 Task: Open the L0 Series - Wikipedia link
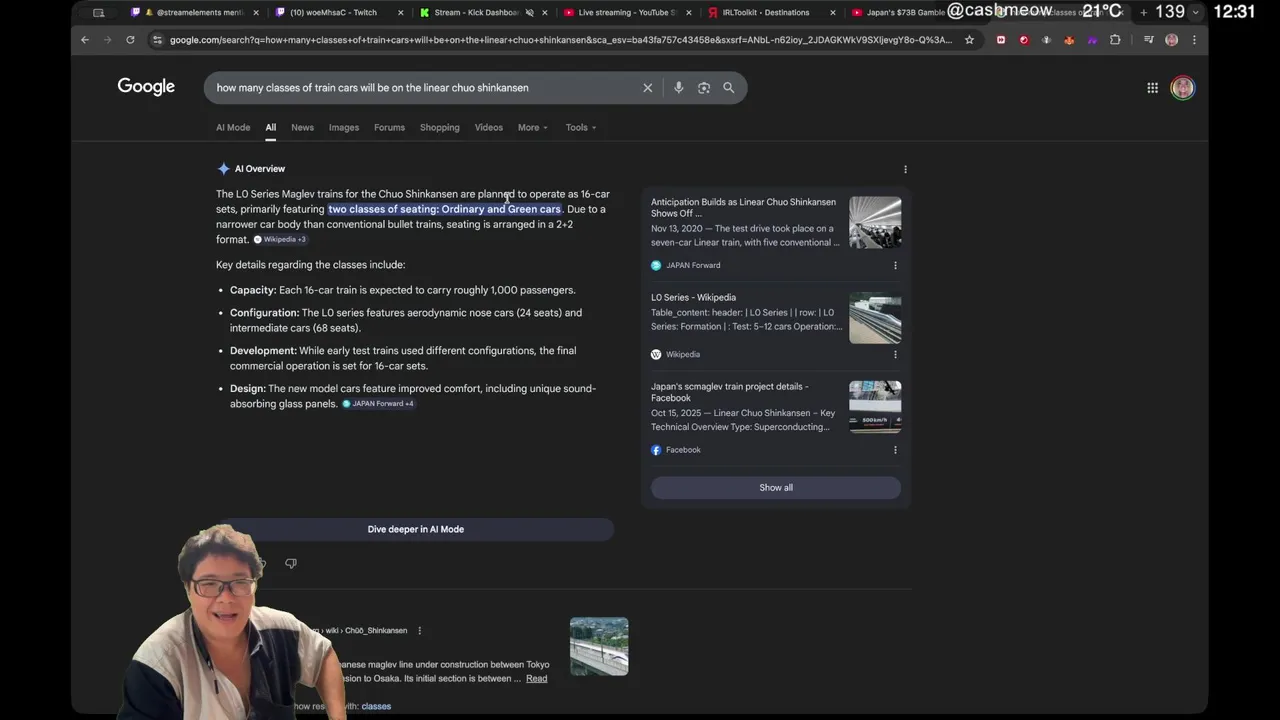click(693, 297)
